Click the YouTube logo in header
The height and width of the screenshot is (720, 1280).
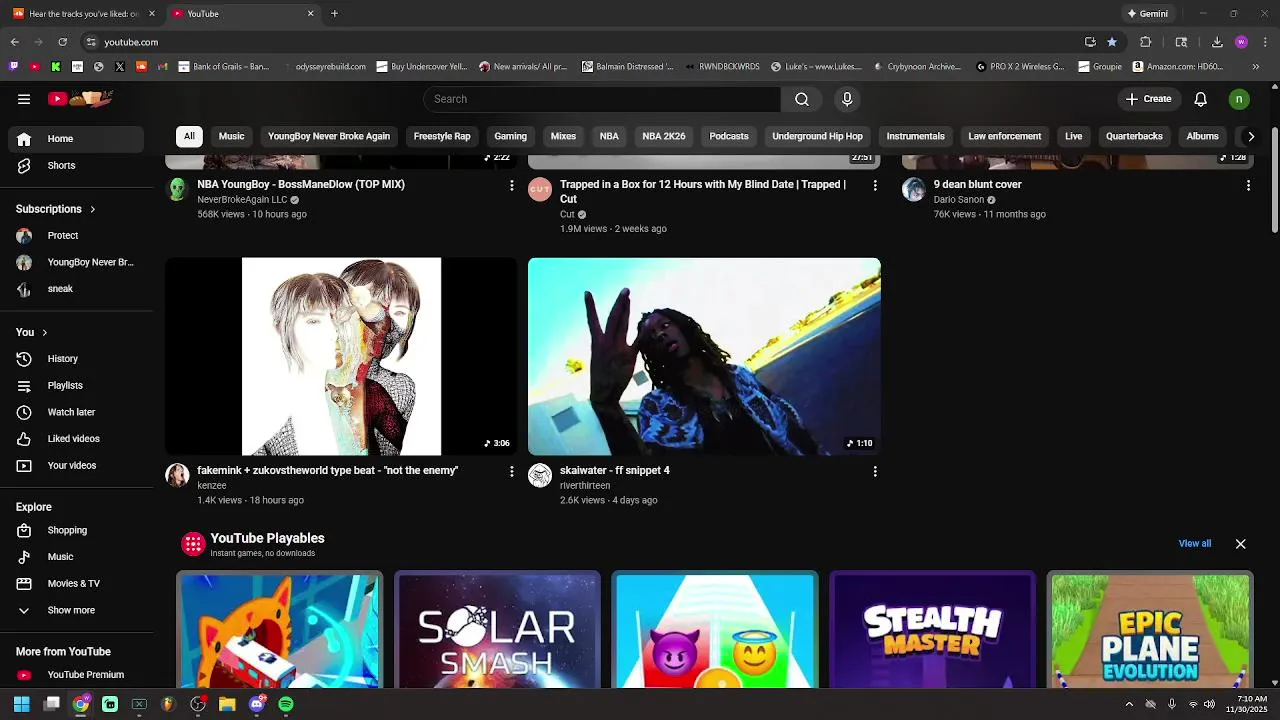[81, 98]
